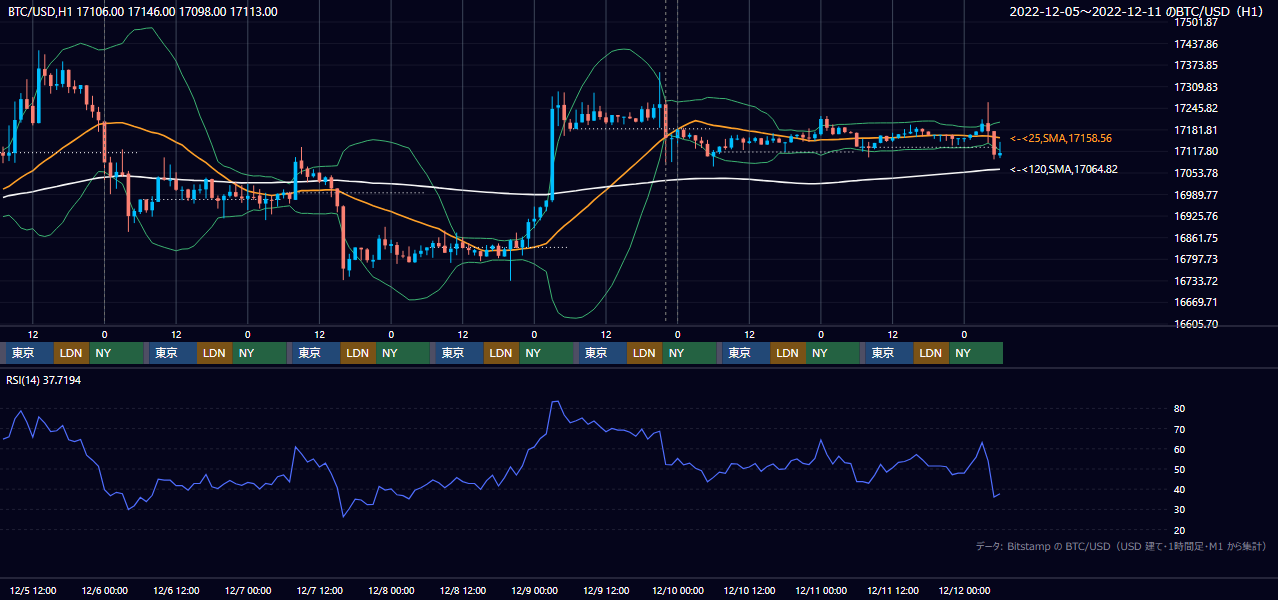The height and width of the screenshot is (600, 1278).
Task: Click the 12/7 00:00 time axis label
Action: pos(248,590)
